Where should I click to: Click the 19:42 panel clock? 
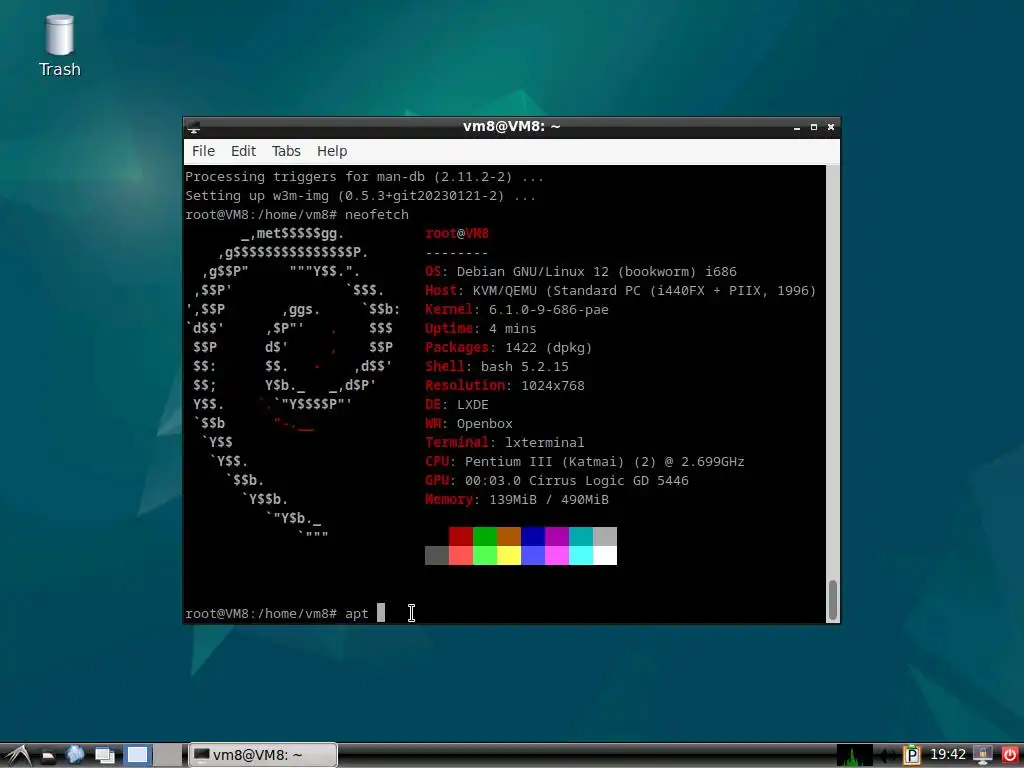click(947, 755)
